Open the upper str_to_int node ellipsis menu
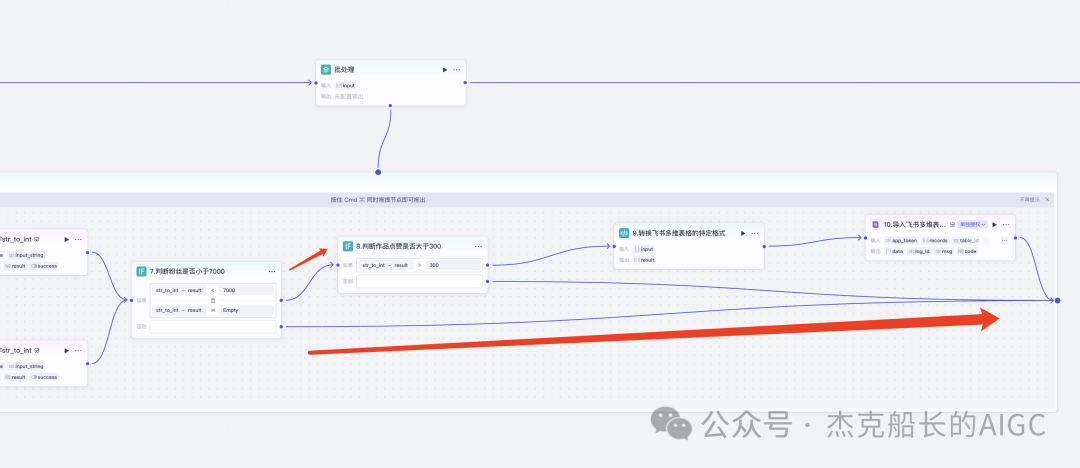 (79, 239)
